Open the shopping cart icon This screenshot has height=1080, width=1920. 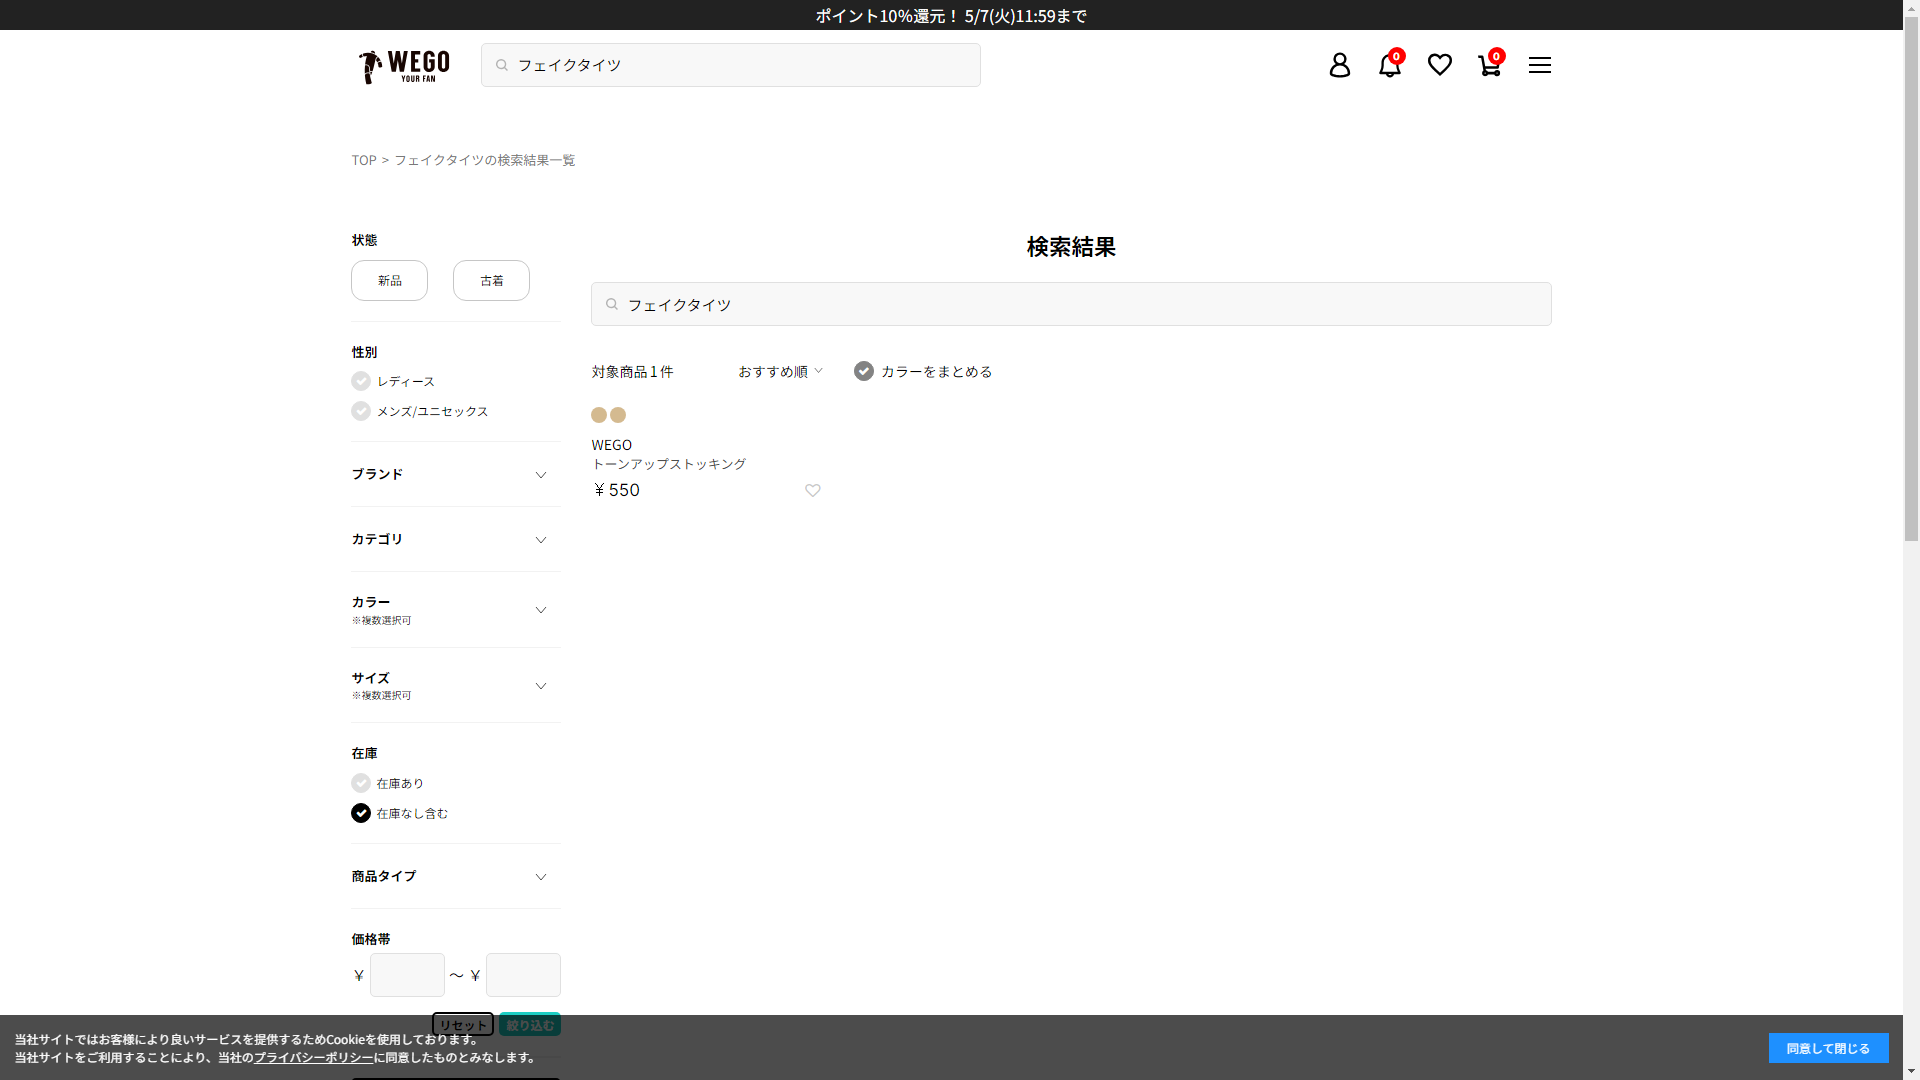click(x=1489, y=65)
